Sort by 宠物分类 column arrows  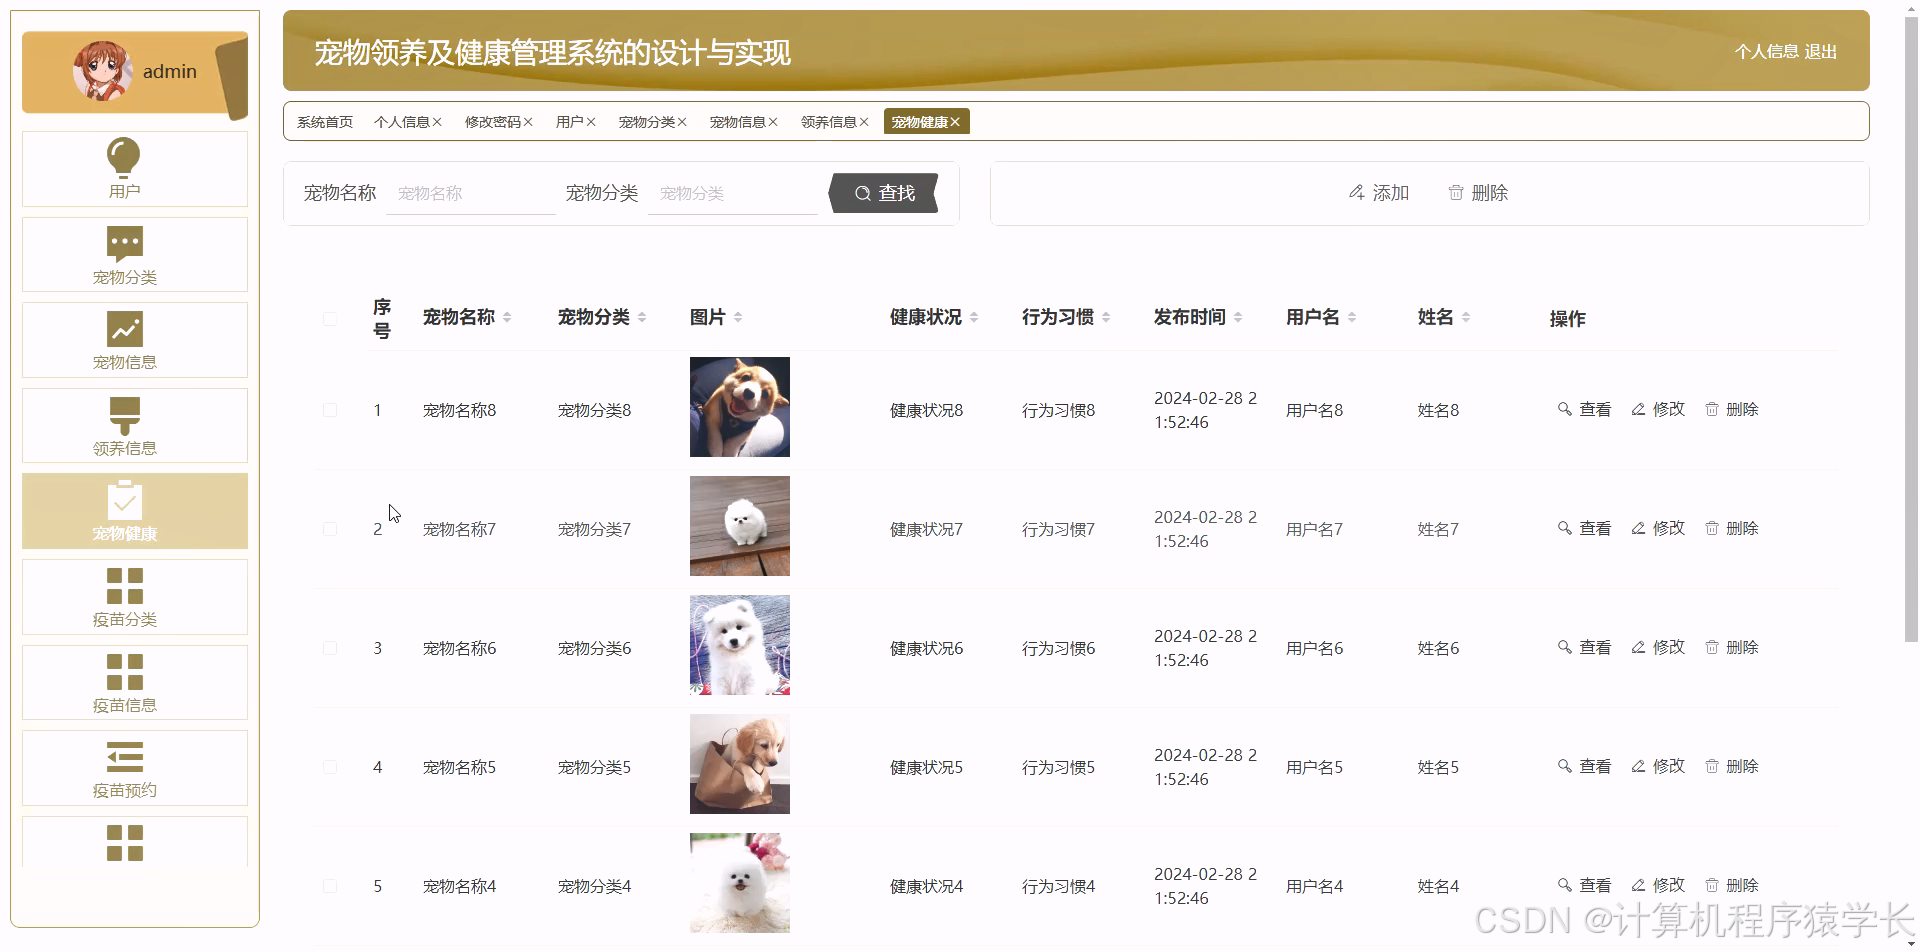(x=642, y=317)
